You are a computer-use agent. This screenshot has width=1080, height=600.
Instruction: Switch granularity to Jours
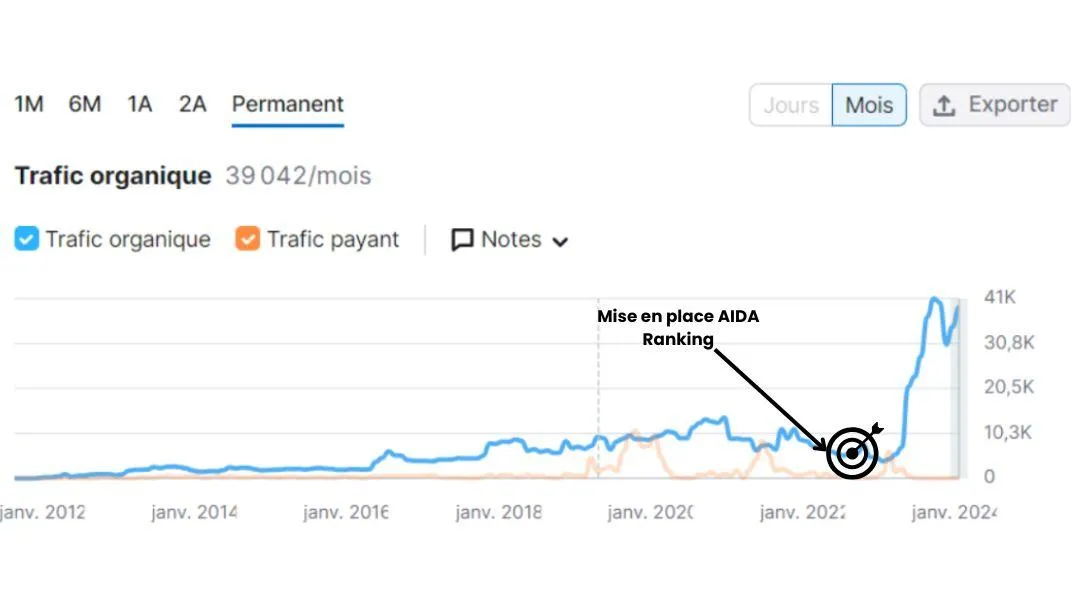click(x=791, y=105)
